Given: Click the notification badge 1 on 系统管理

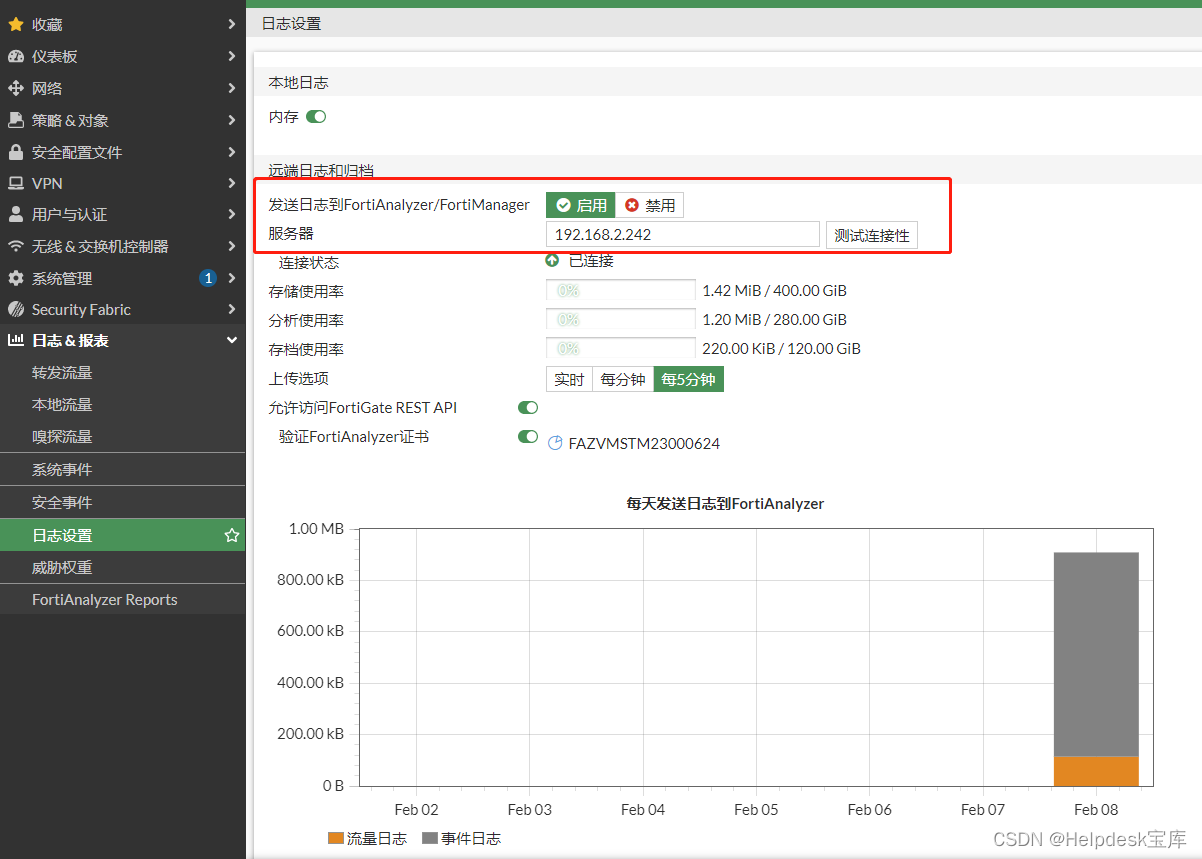Looking at the screenshot, I should pos(208,278).
